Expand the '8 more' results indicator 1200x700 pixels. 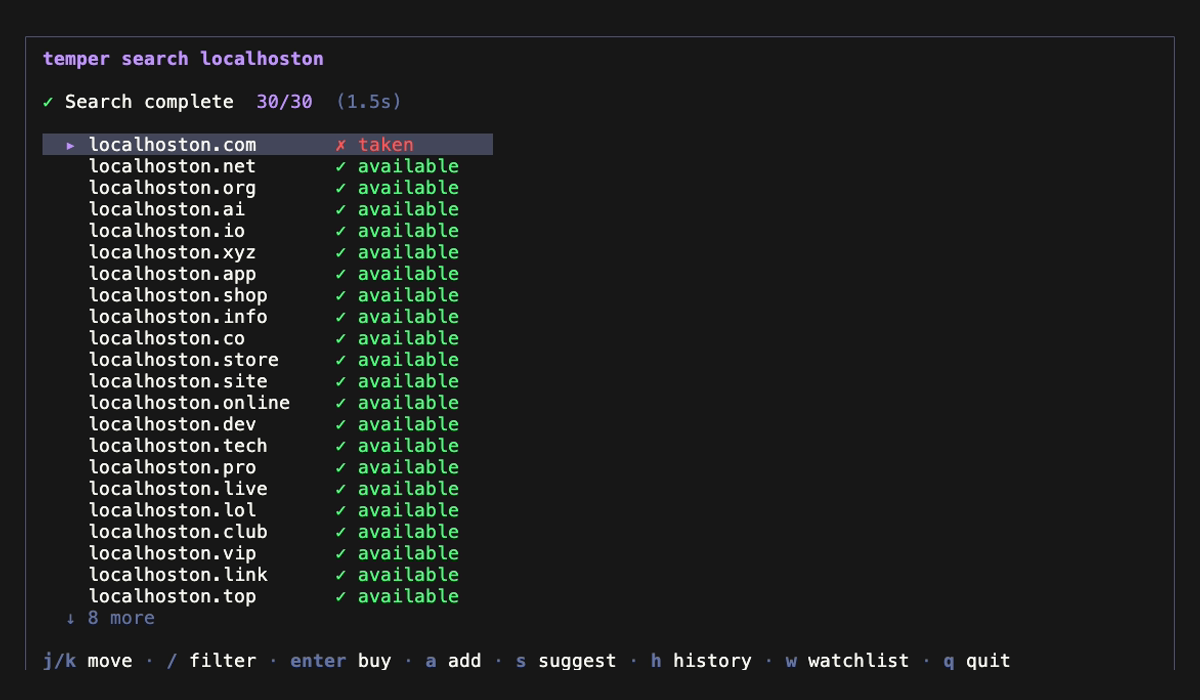coord(110,618)
